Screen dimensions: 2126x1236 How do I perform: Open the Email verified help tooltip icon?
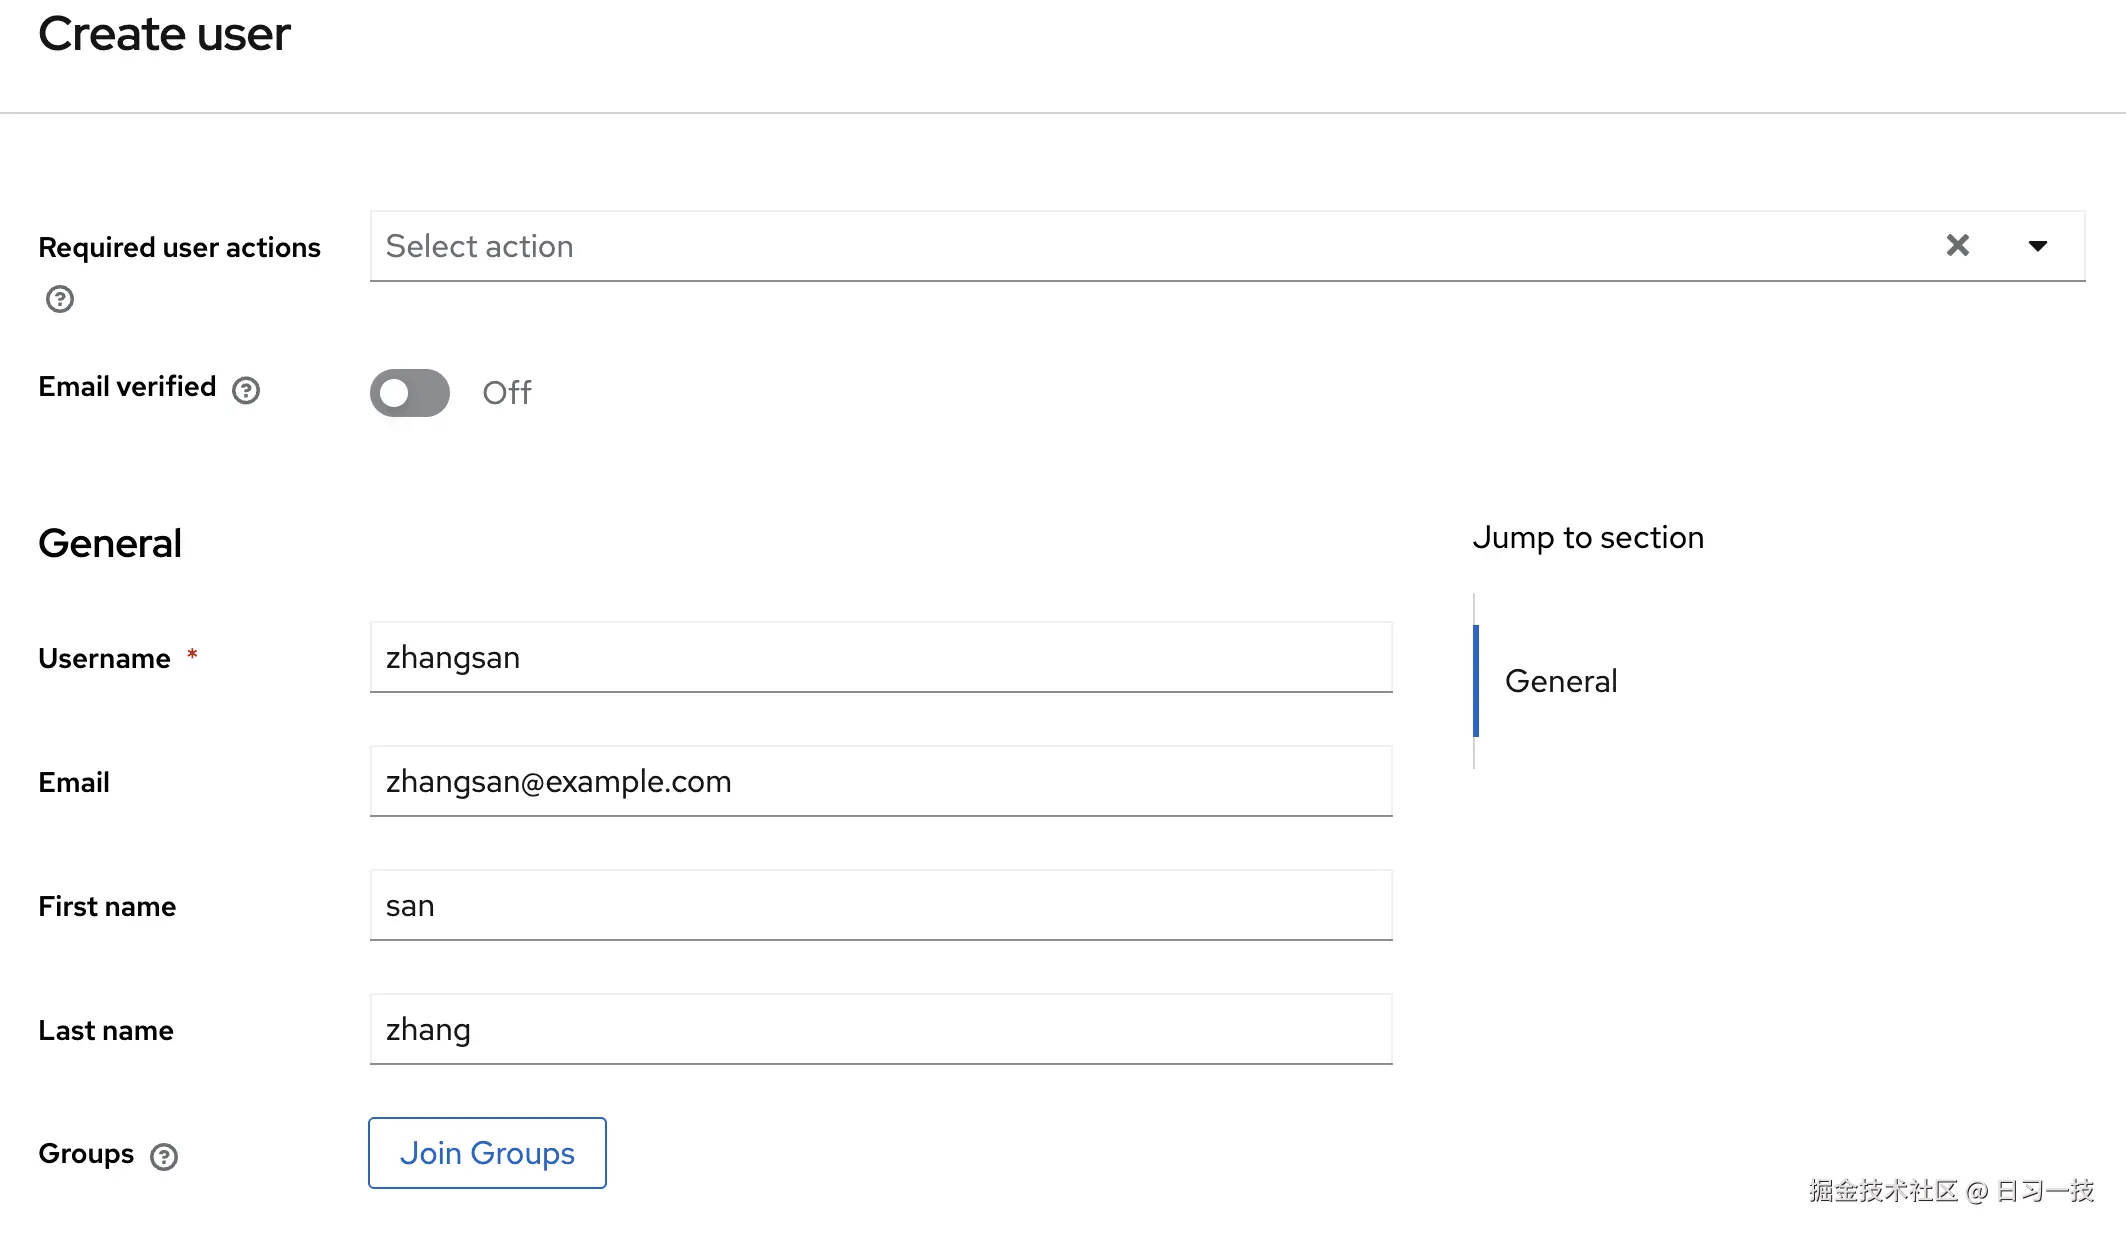246,390
